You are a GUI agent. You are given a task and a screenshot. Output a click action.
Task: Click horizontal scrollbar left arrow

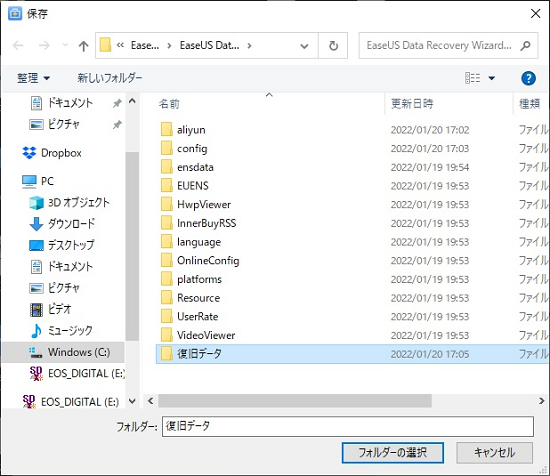pyautogui.click(x=151, y=401)
